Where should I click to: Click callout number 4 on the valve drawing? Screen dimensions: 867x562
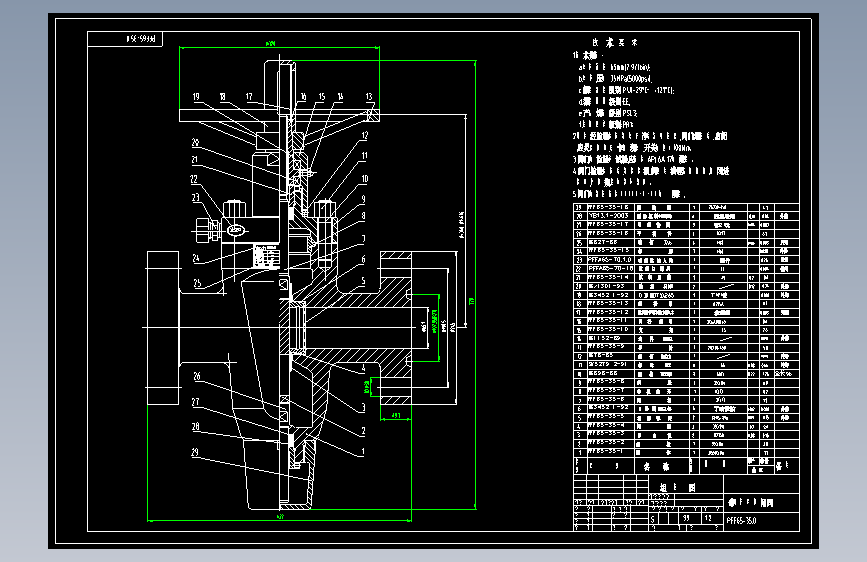click(x=363, y=367)
